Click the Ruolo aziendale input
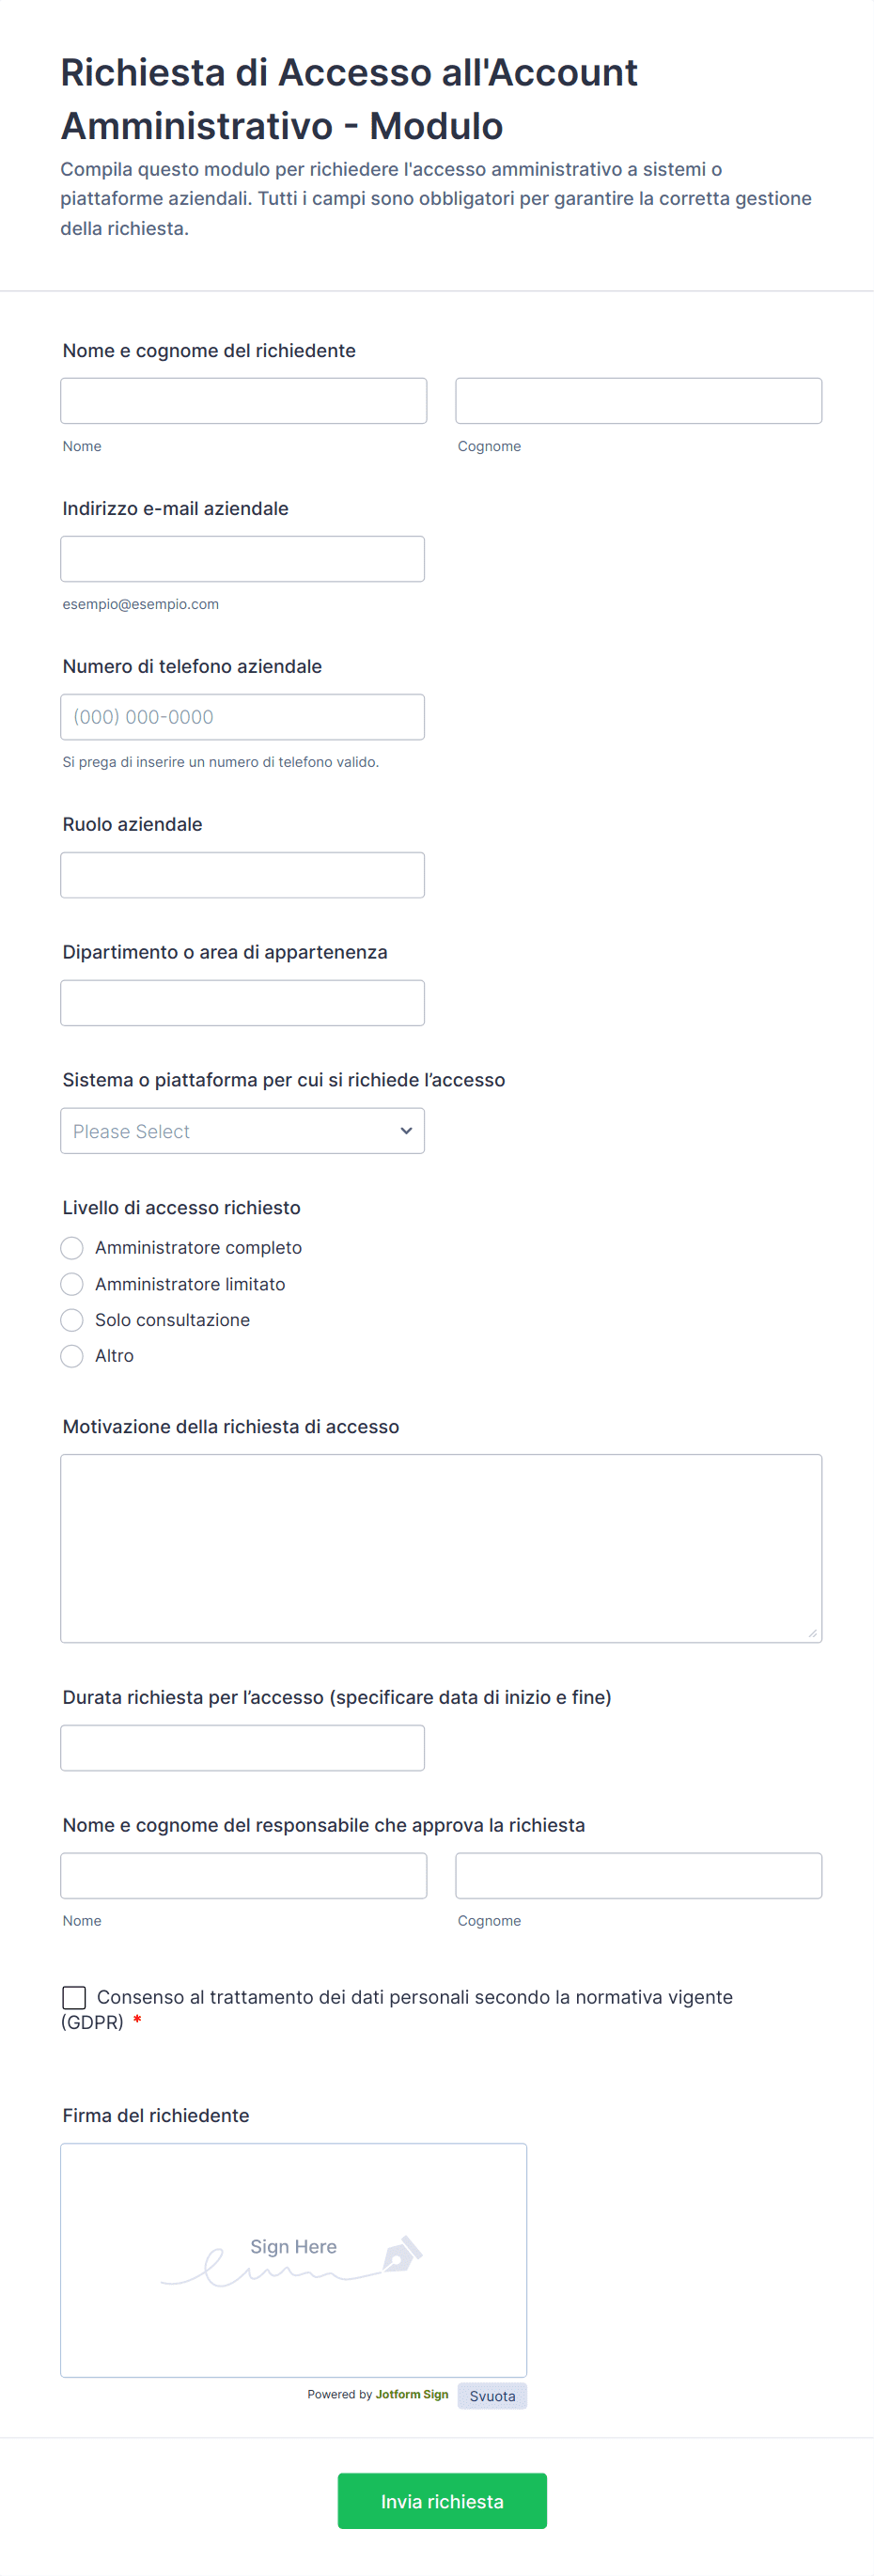This screenshot has height=2576, width=874. 243,875
